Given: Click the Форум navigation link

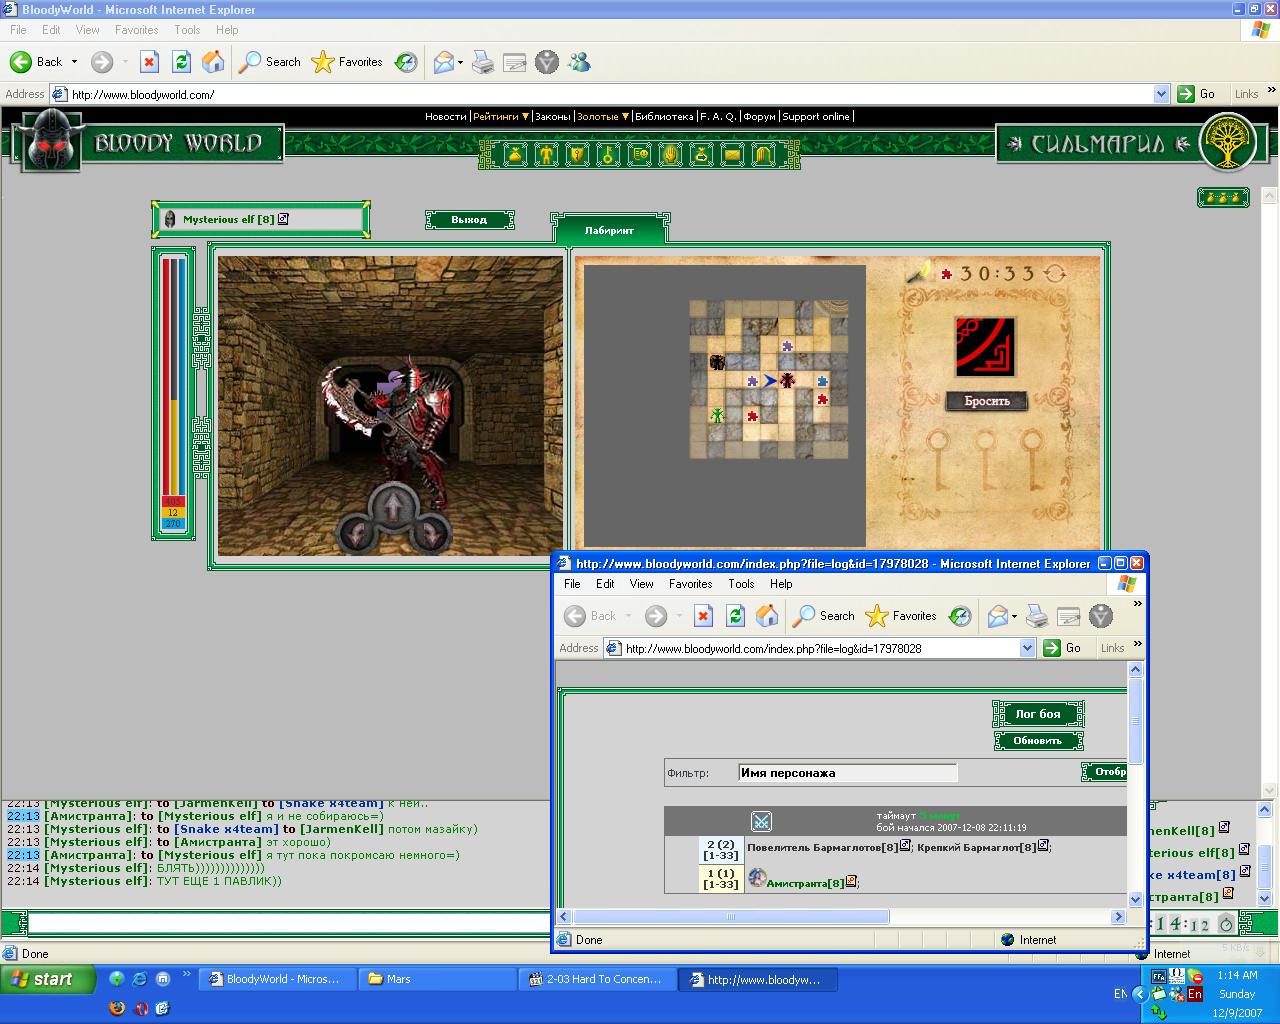Looking at the screenshot, I should pos(760,116).
